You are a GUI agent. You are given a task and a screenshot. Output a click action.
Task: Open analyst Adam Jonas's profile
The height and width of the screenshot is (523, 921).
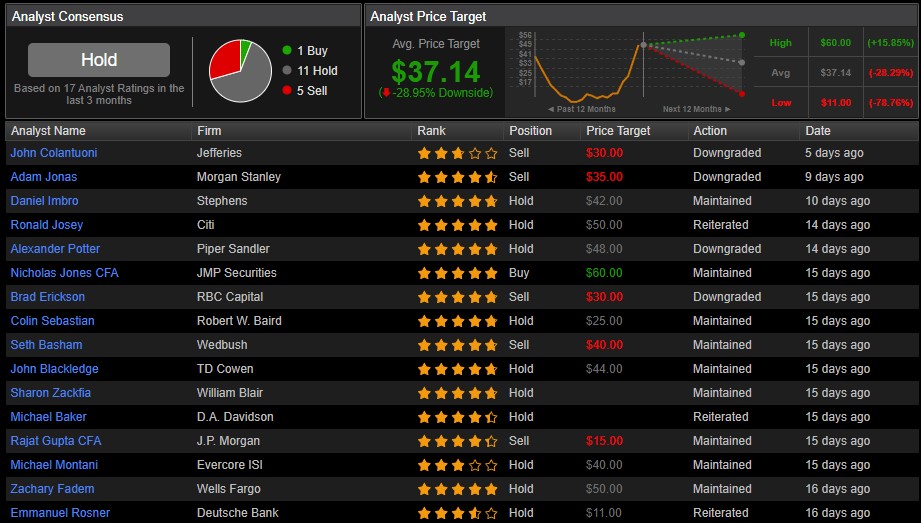tap(43, 177)
